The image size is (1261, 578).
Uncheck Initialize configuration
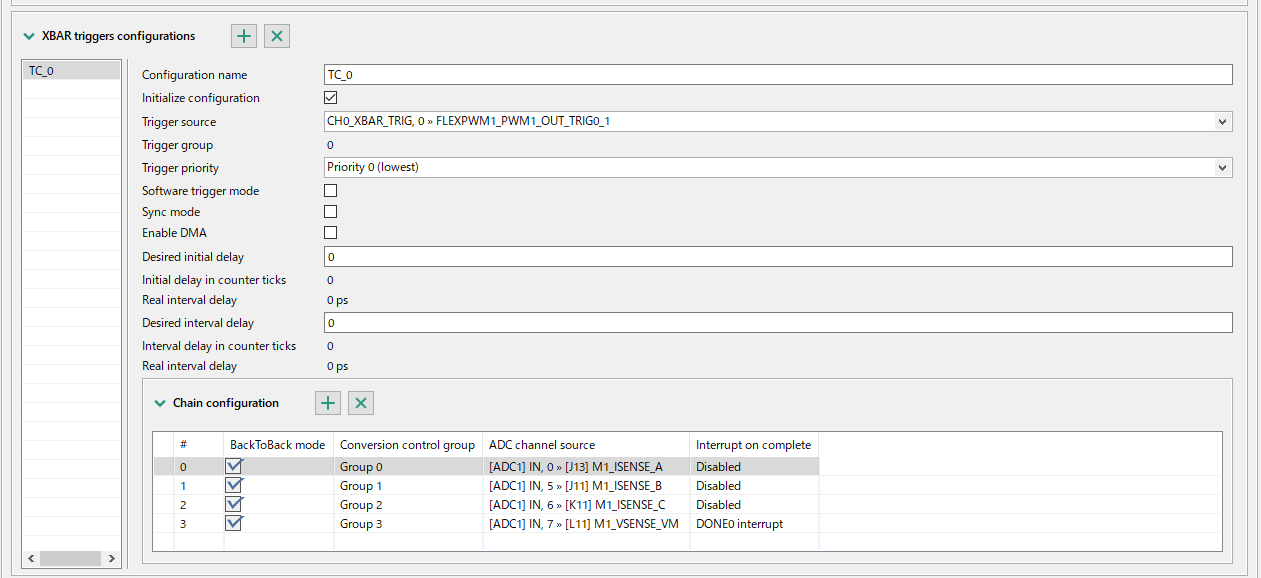point(330,97)
